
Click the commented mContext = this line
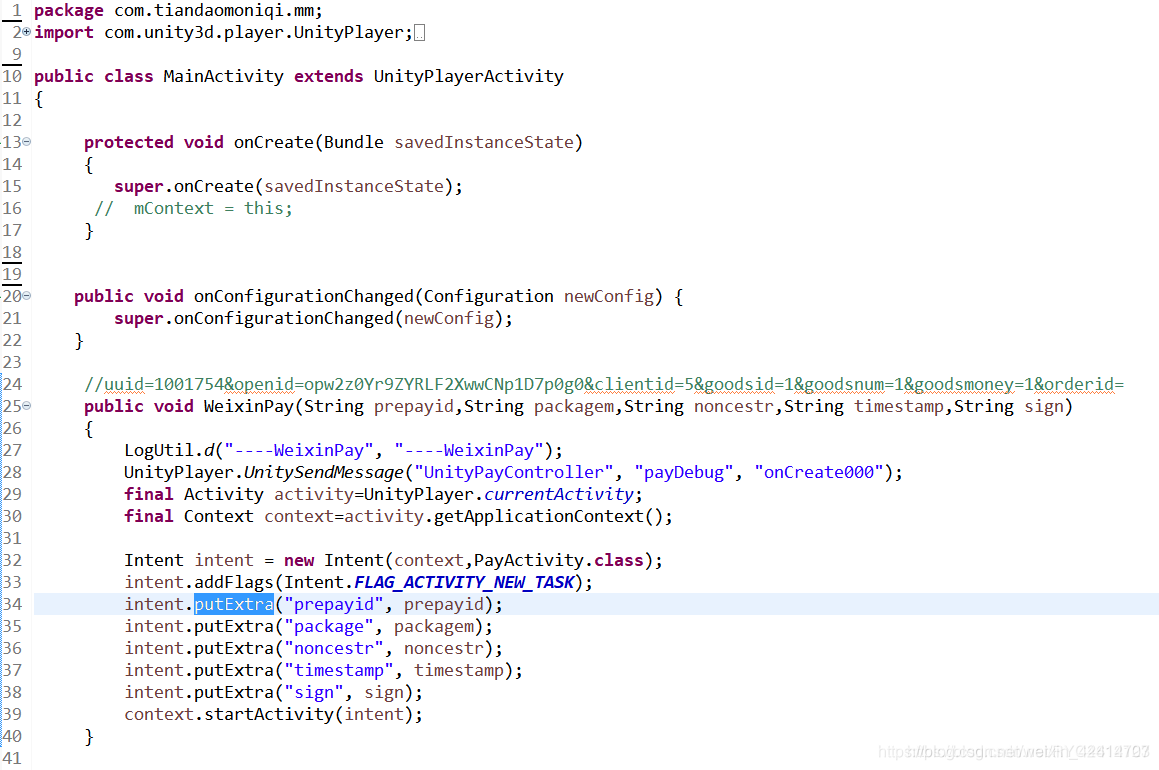tap(194, 208)
